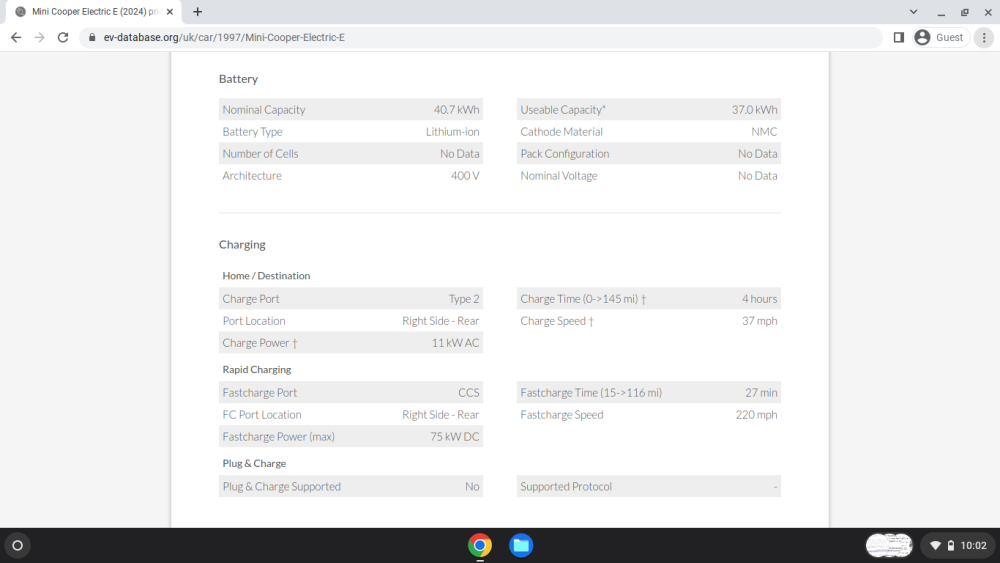This screenshot has width=1000, height=563.
Task: Open Chrome from the shelf
Action: [x=480, y=545]
